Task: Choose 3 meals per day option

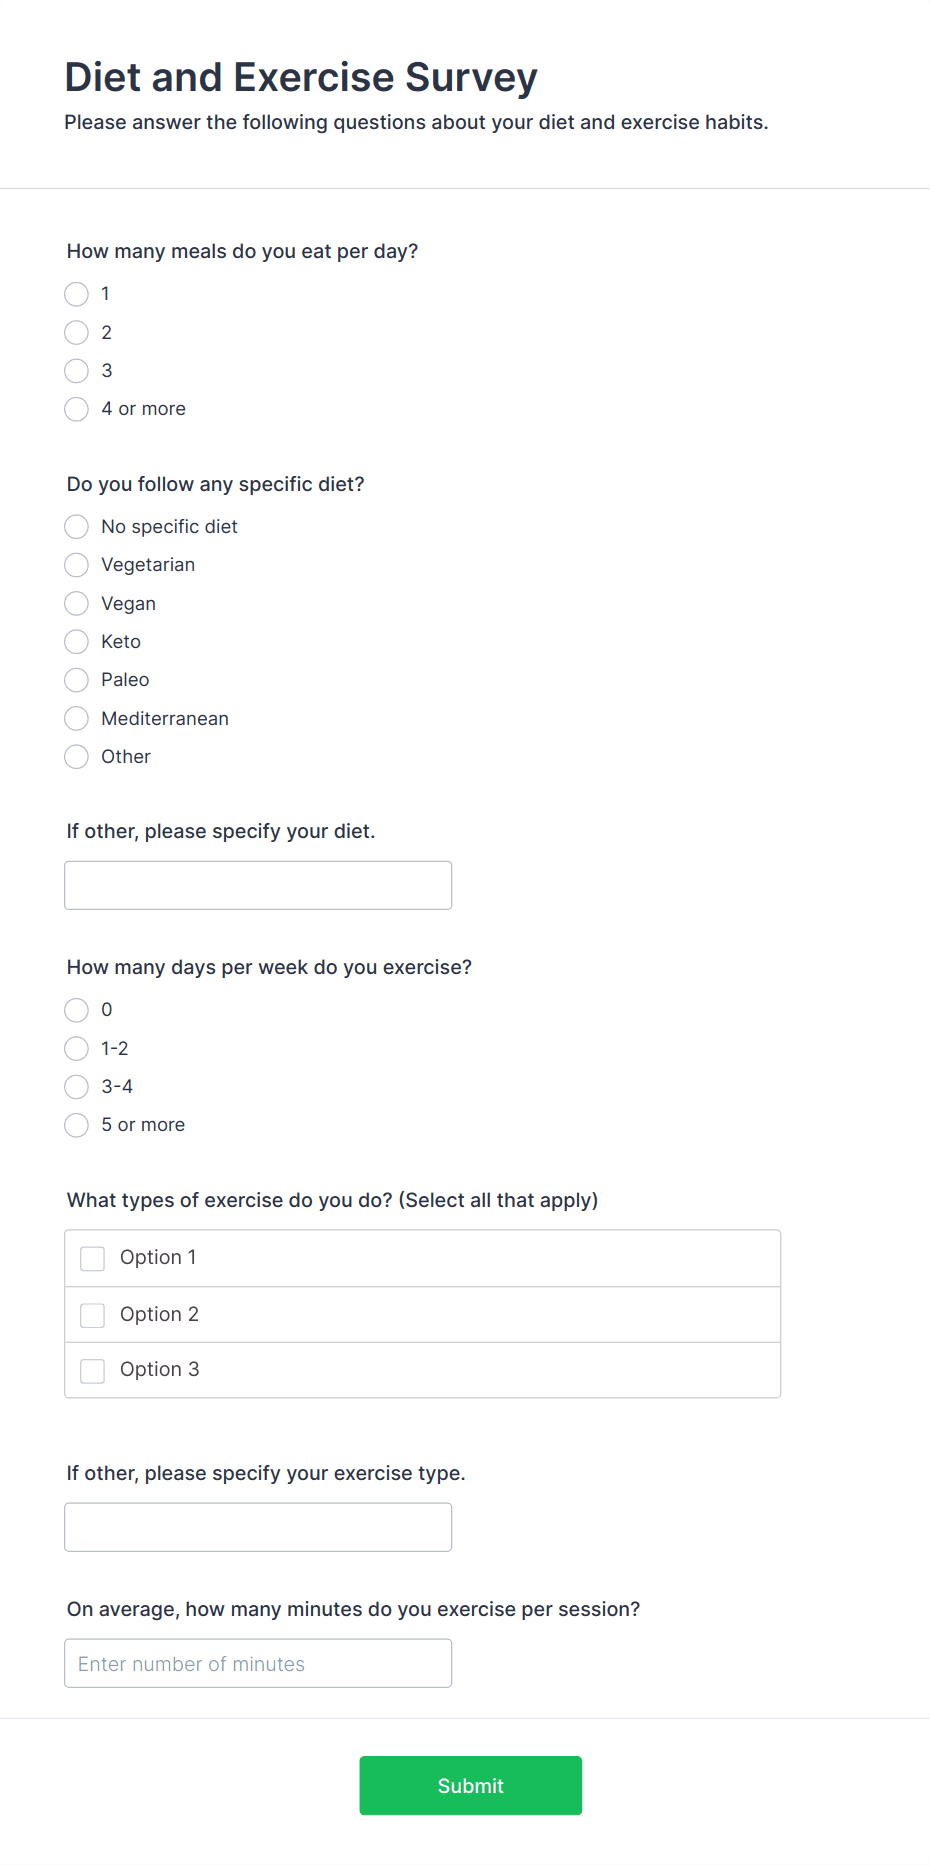Action: coord(77,371)
